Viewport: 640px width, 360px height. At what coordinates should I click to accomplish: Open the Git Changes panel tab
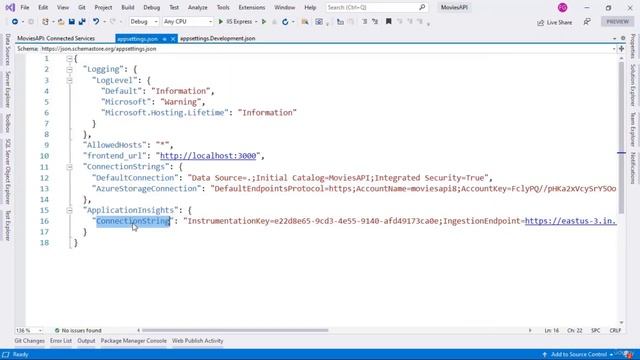(x=29, y=341)
